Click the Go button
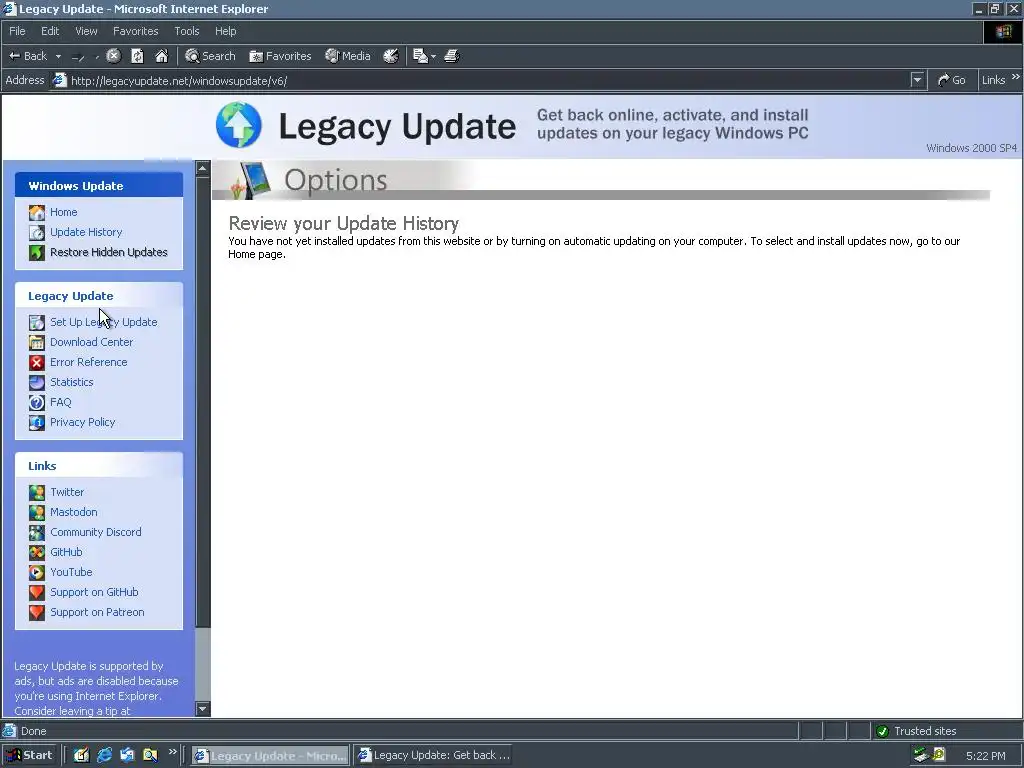 click(952, 80)
